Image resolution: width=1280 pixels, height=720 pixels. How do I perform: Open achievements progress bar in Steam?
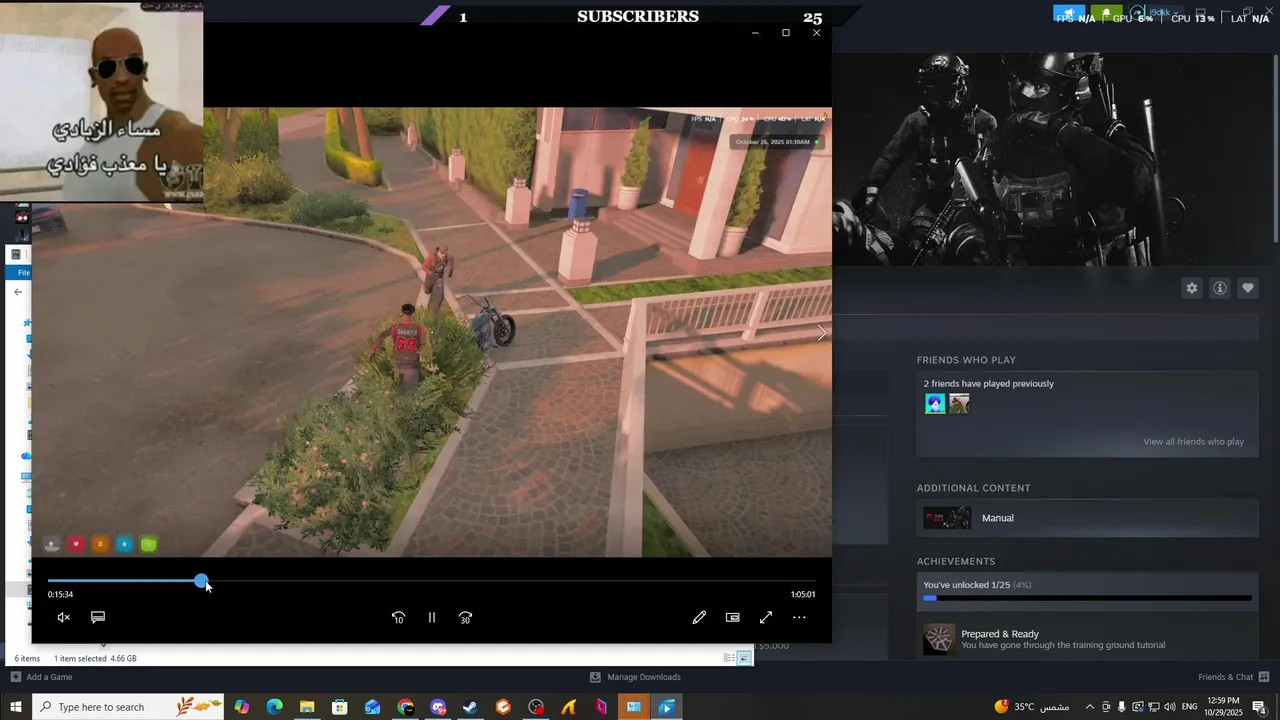(1087, 598)
